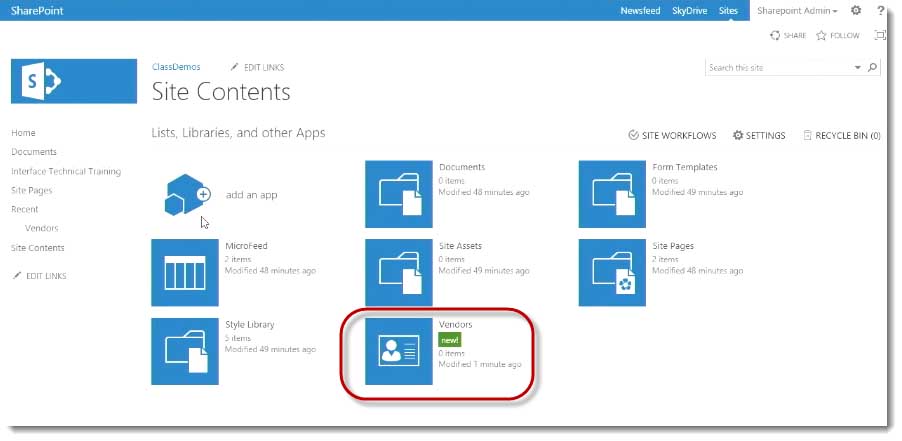902x441 pixels.
Task: Click pencil icon in sidebar EDIT LINKS
Action: [17, 275]
